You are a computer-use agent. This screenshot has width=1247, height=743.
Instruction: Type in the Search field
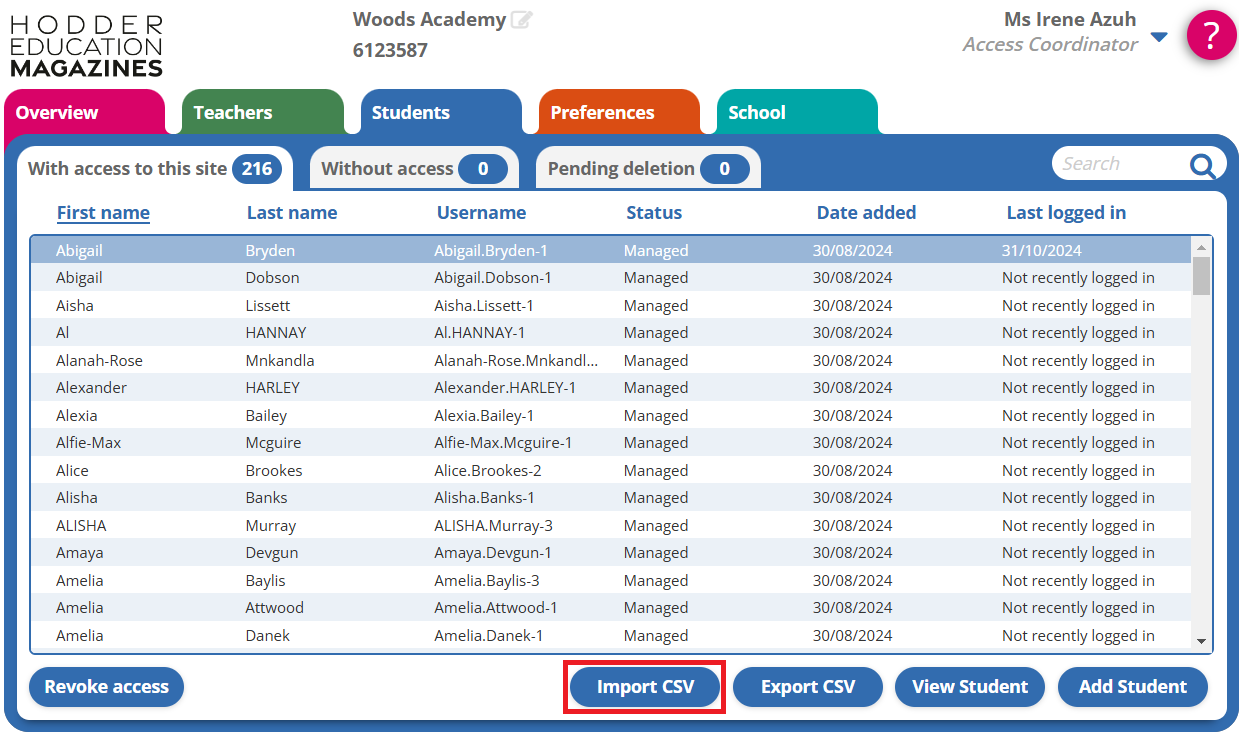[x=1115, y=164]
